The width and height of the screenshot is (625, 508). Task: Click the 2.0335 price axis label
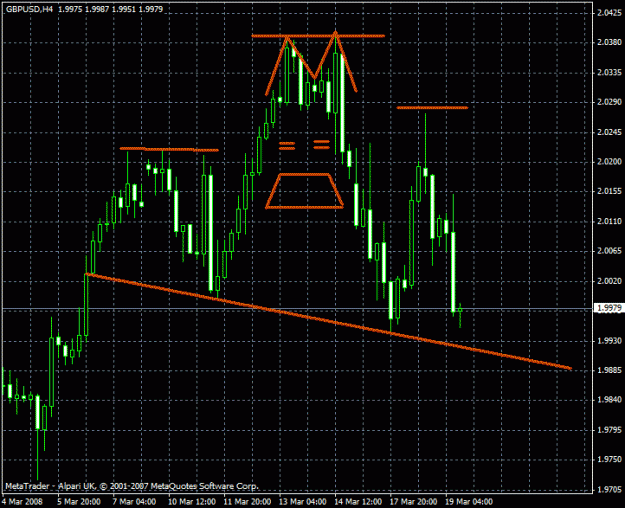[609, 73]
